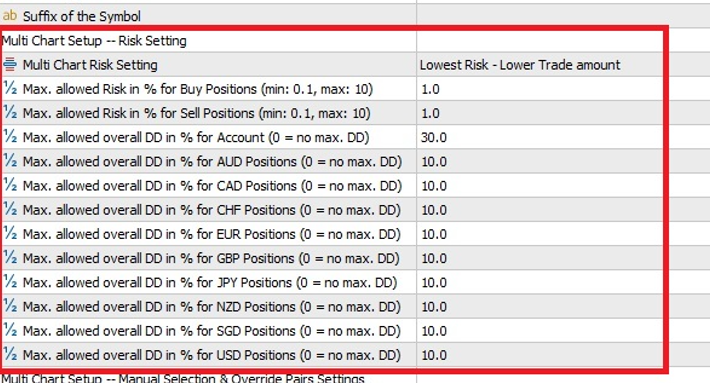Edit the CHF Positions DD value 10.0
The height and width of the screenshot is (383, 710).
[434, 210]
